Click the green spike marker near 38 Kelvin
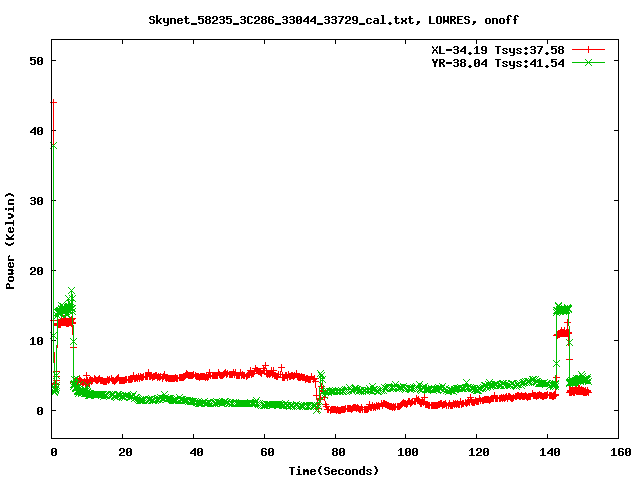 tap(53, 146)
